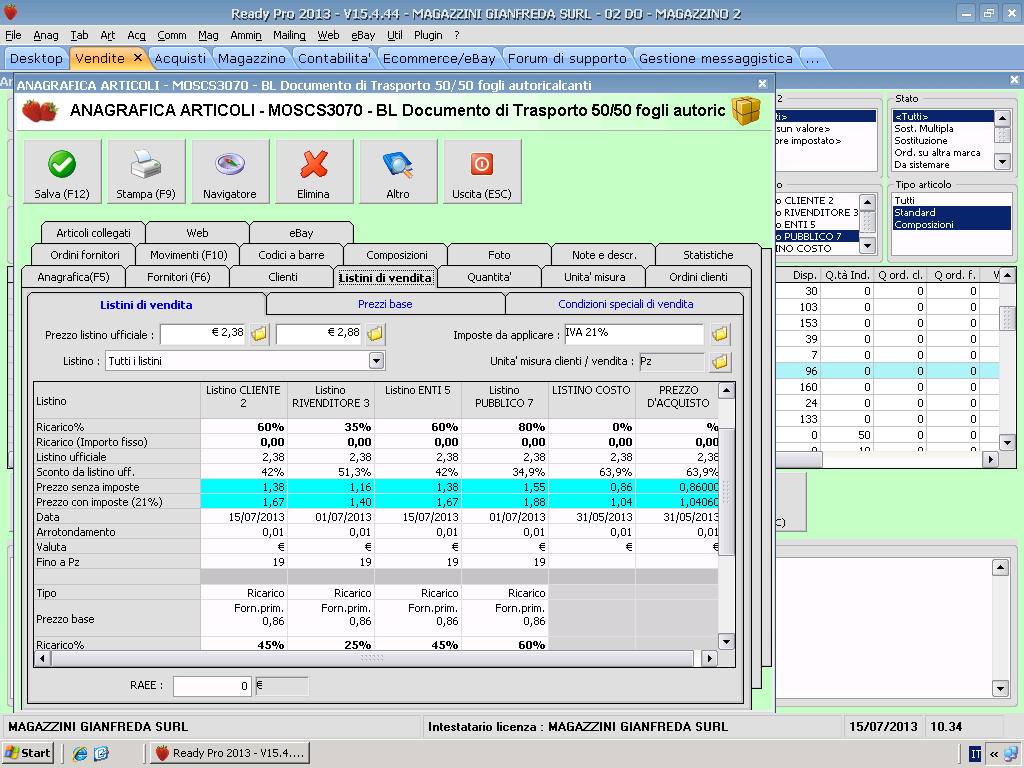The width and height of the screenshot is (1024, 768).
Task: Open the Fornitori (F6) tab
Action: [x=178, y=277]
